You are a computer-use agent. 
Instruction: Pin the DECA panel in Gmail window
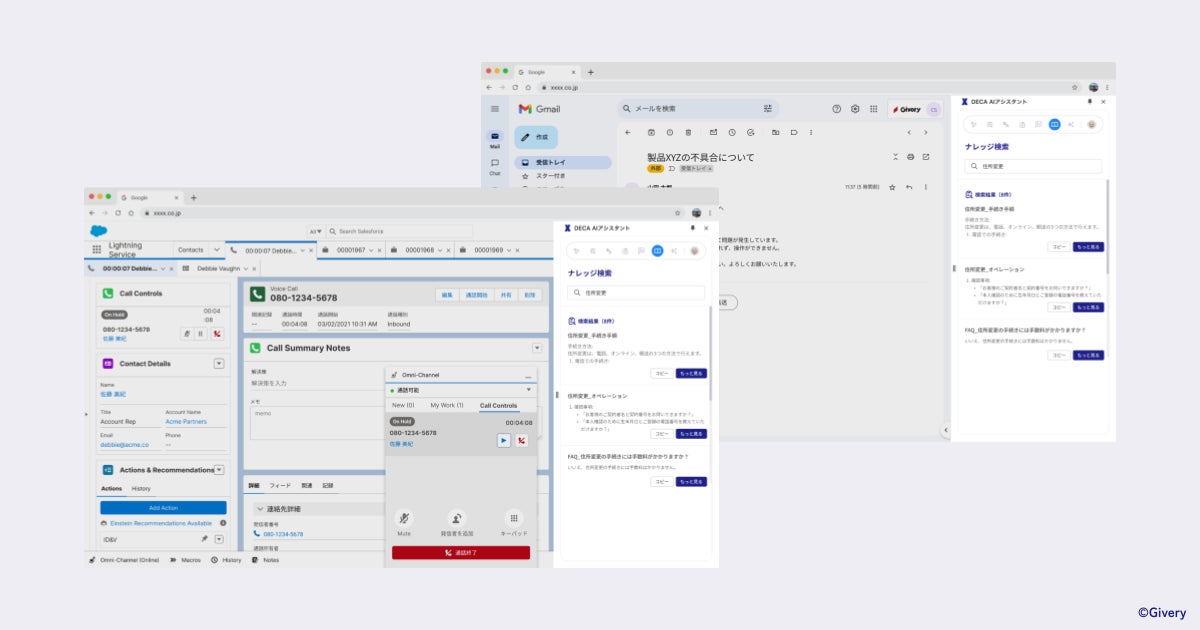coord(1090,102)
